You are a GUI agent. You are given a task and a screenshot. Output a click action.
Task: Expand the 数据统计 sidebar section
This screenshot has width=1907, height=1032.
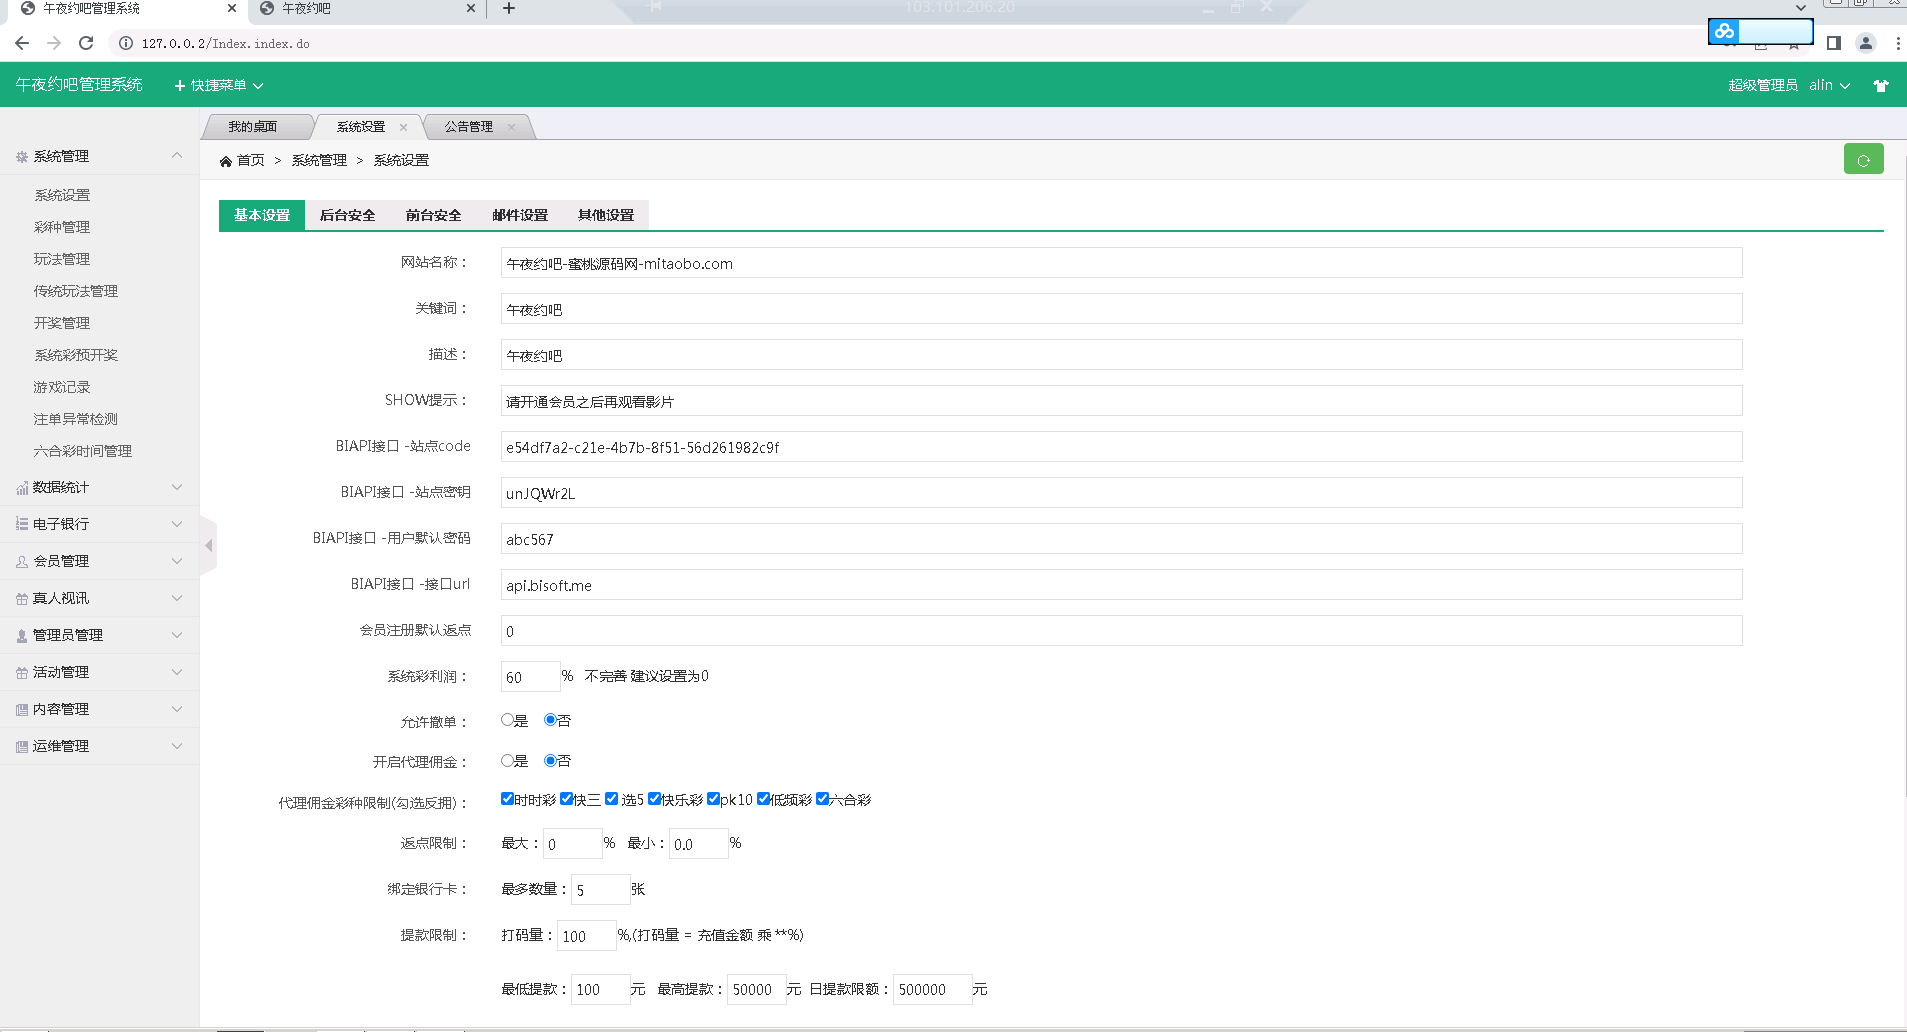99,487
